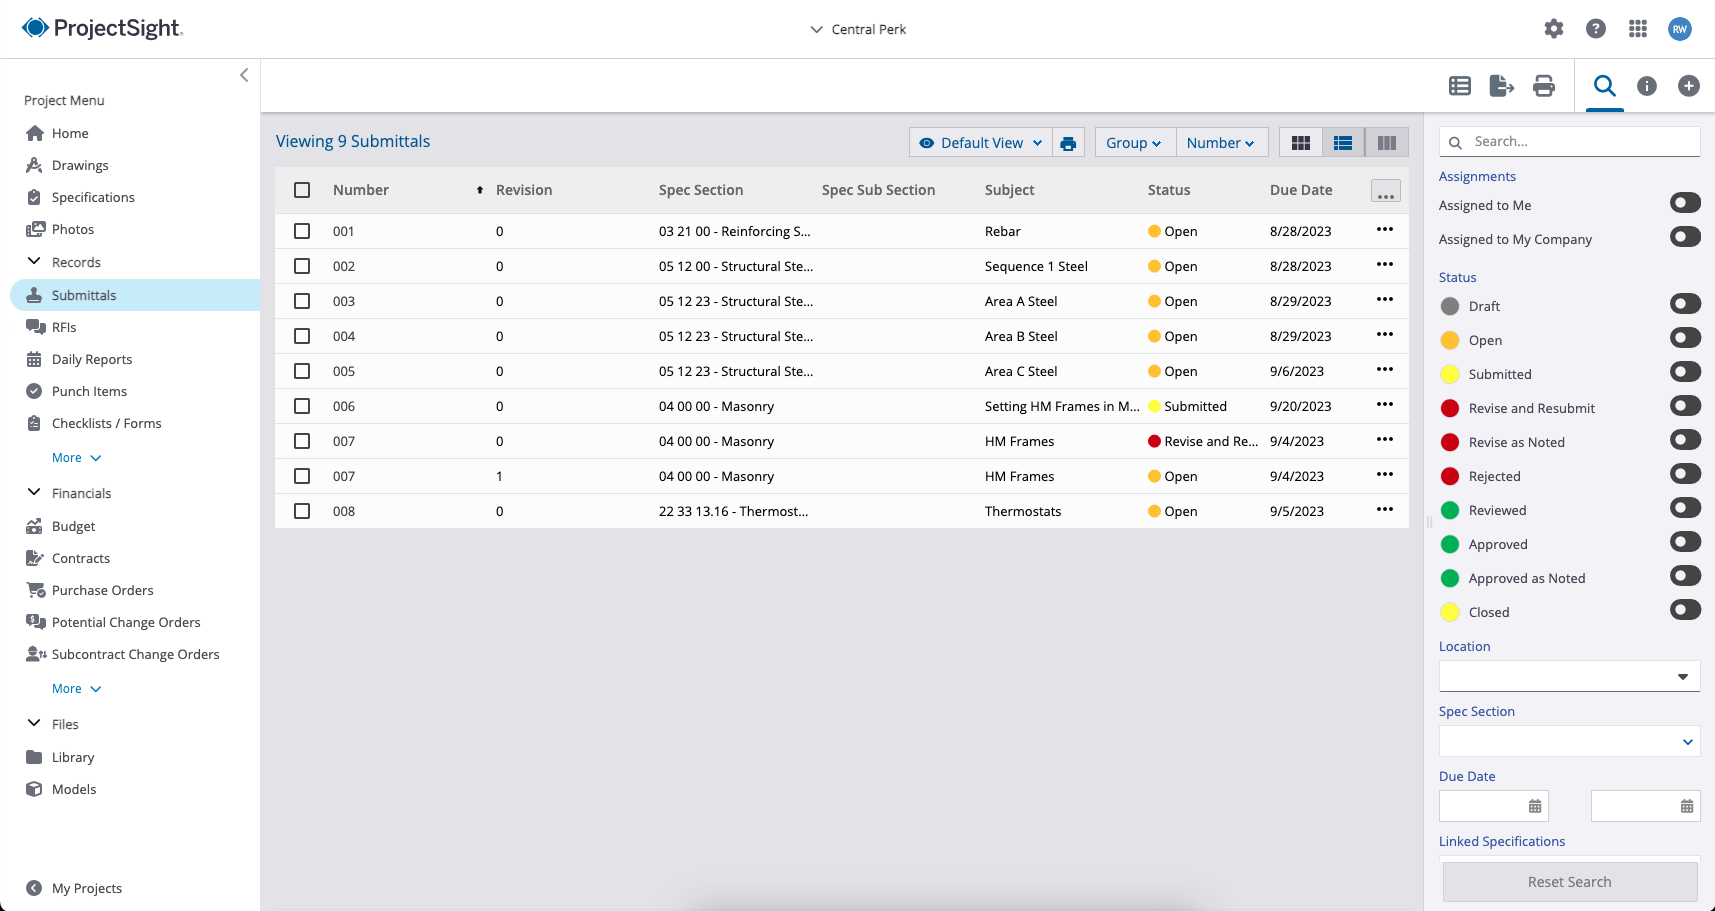Open Budget from the sidebar

click(x=73, y=526)
